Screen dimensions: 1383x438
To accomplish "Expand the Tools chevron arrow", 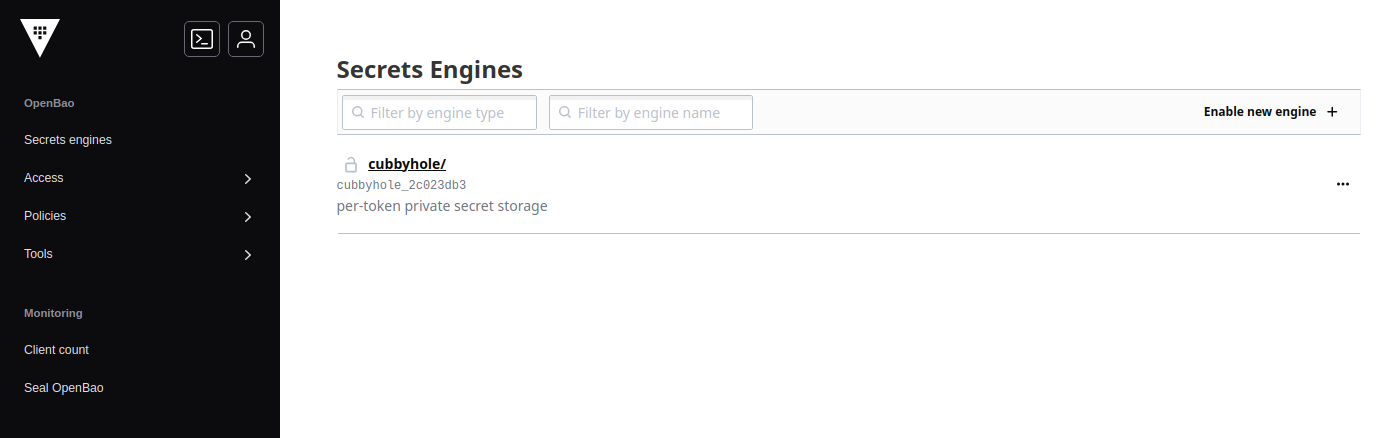I will 248,255.
